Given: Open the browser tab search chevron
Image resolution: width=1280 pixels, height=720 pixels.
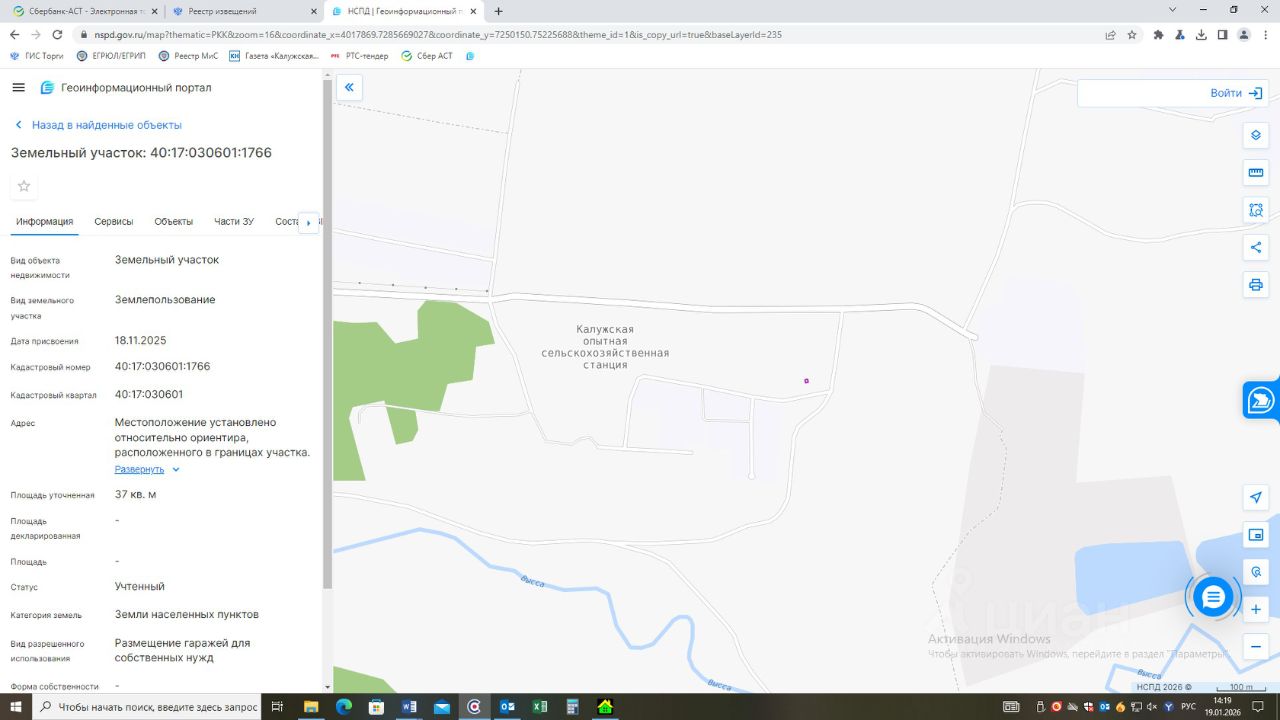Looking at the screenshot, I should [x=1173, y=10].
